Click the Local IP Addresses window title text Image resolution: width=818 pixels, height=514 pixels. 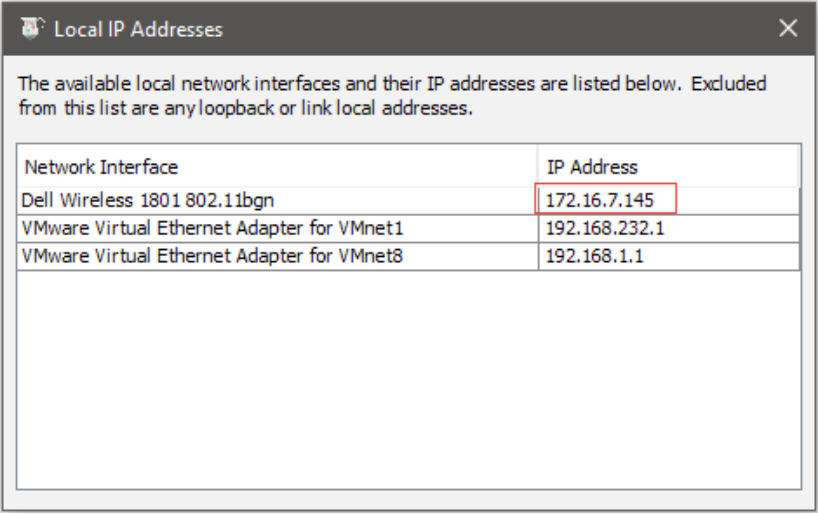pos(138,29)
